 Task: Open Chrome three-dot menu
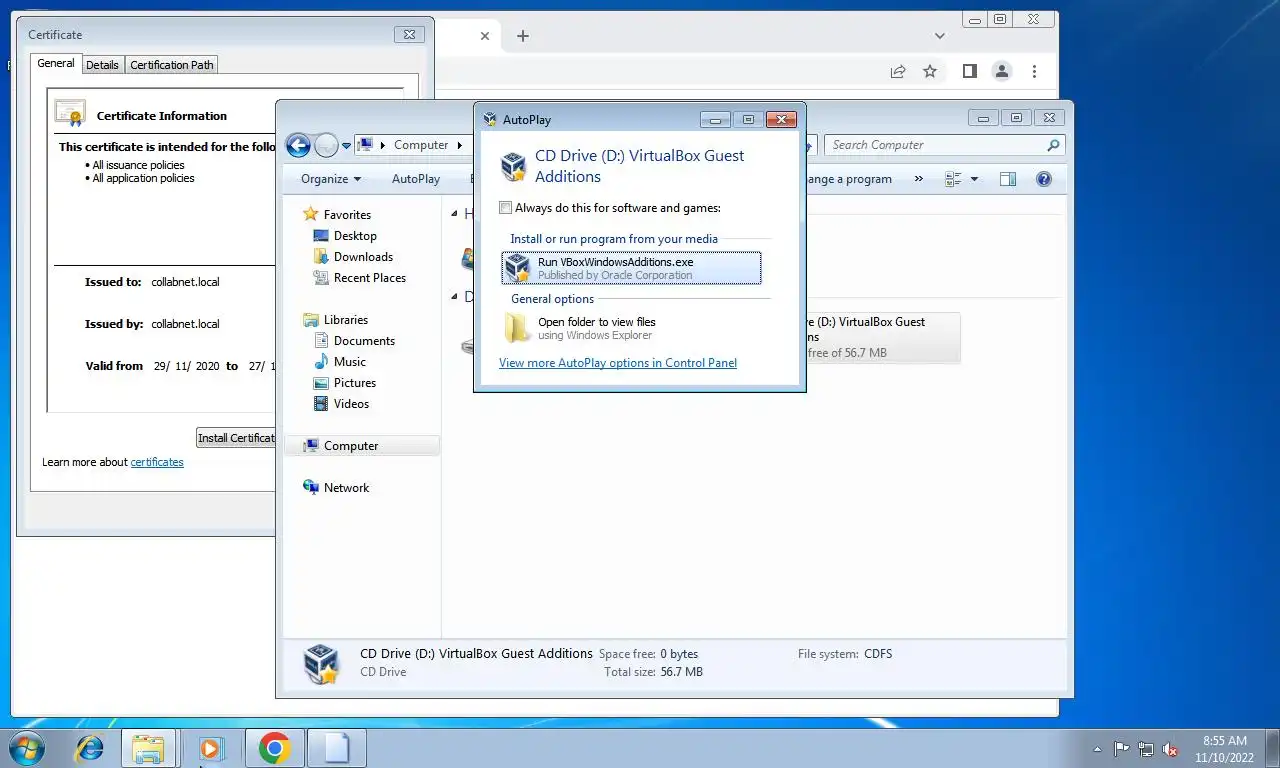pyautogui.click(x=1034, y=71)
